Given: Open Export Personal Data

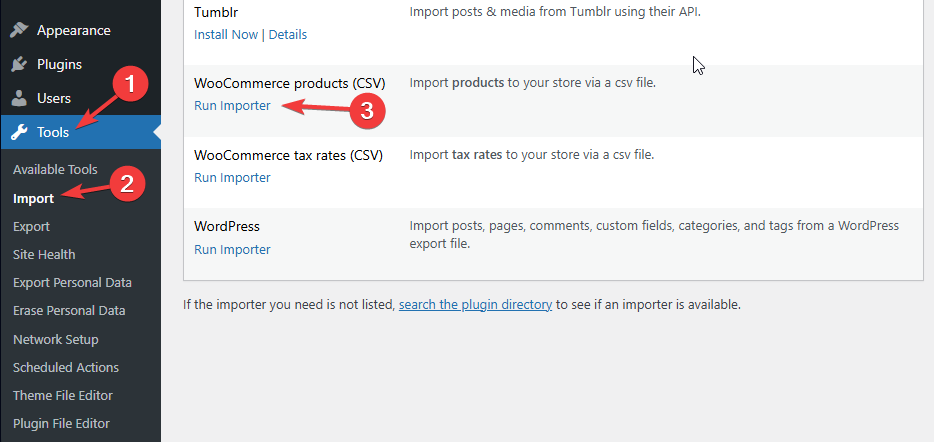Looking at the screenshot, I should point(72,282).
